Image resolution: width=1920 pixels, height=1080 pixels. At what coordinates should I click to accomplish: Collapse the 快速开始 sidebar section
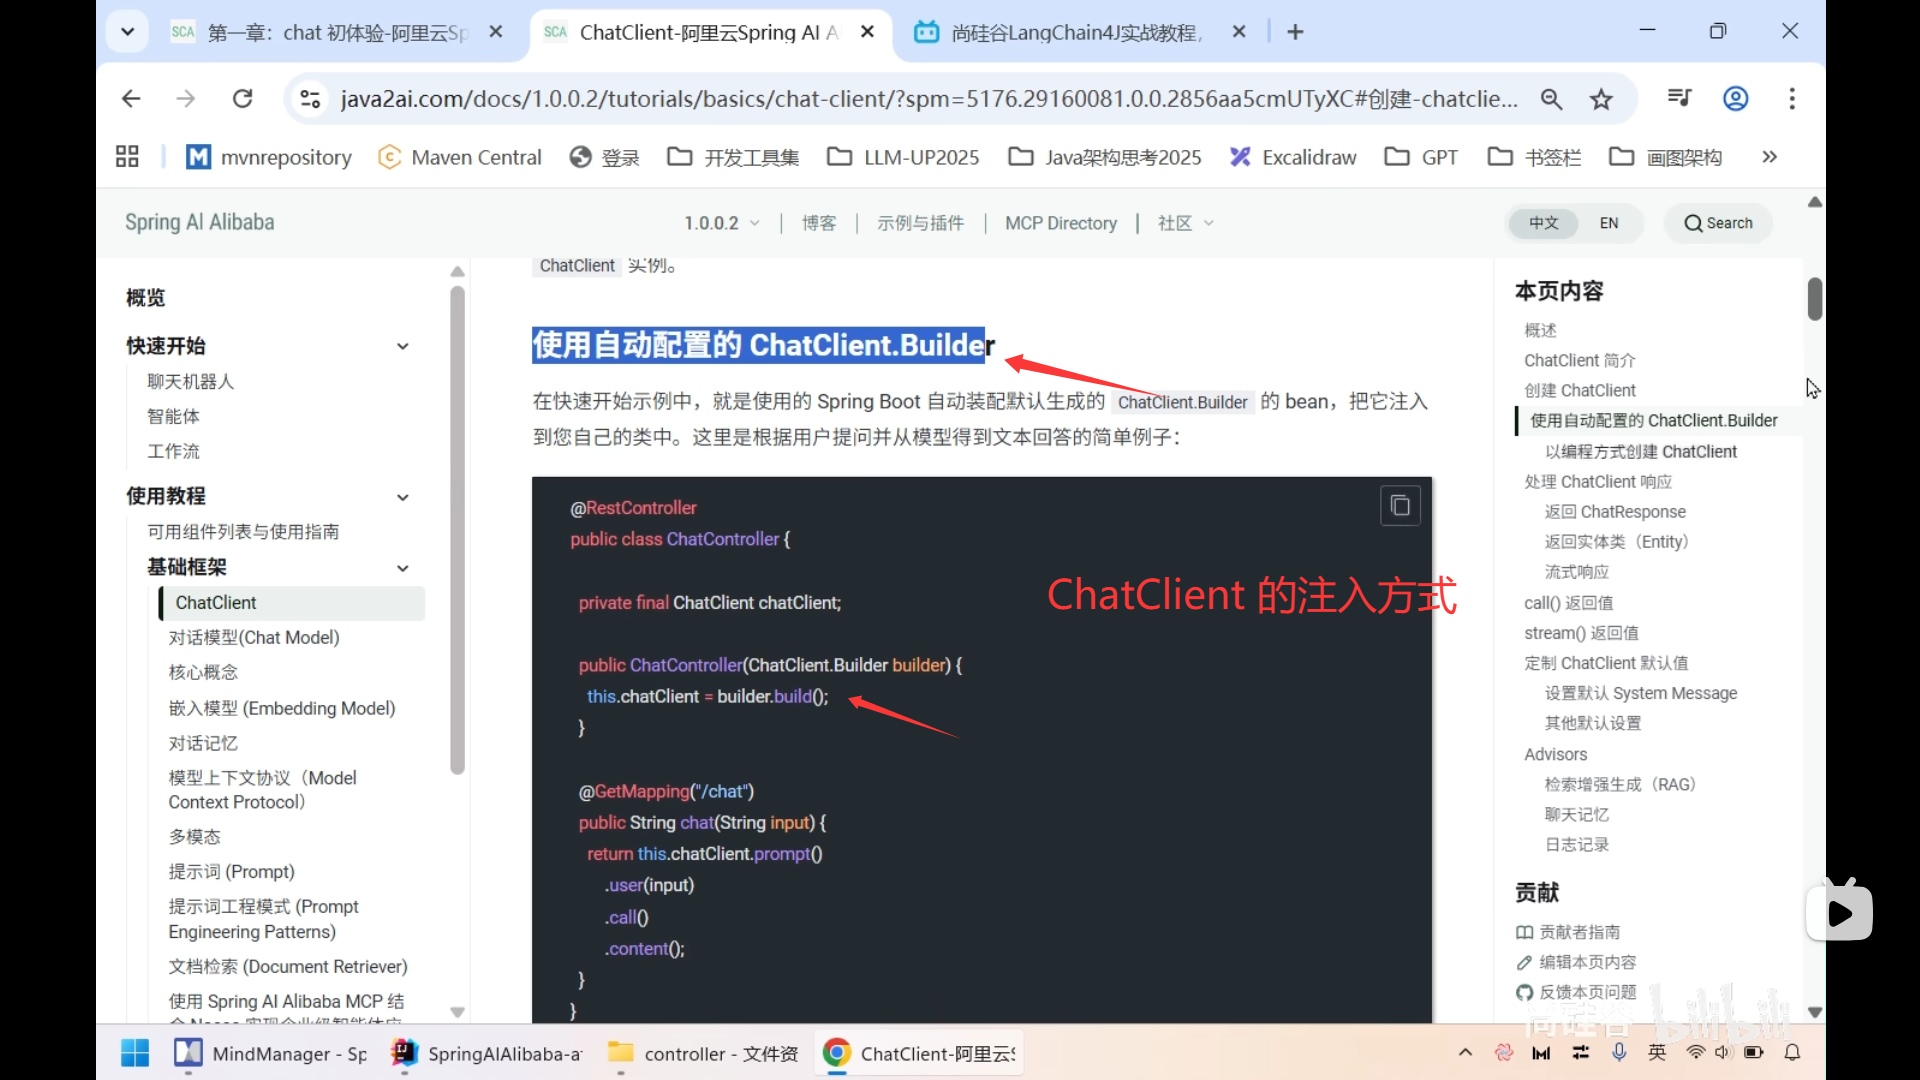(403, 346)
